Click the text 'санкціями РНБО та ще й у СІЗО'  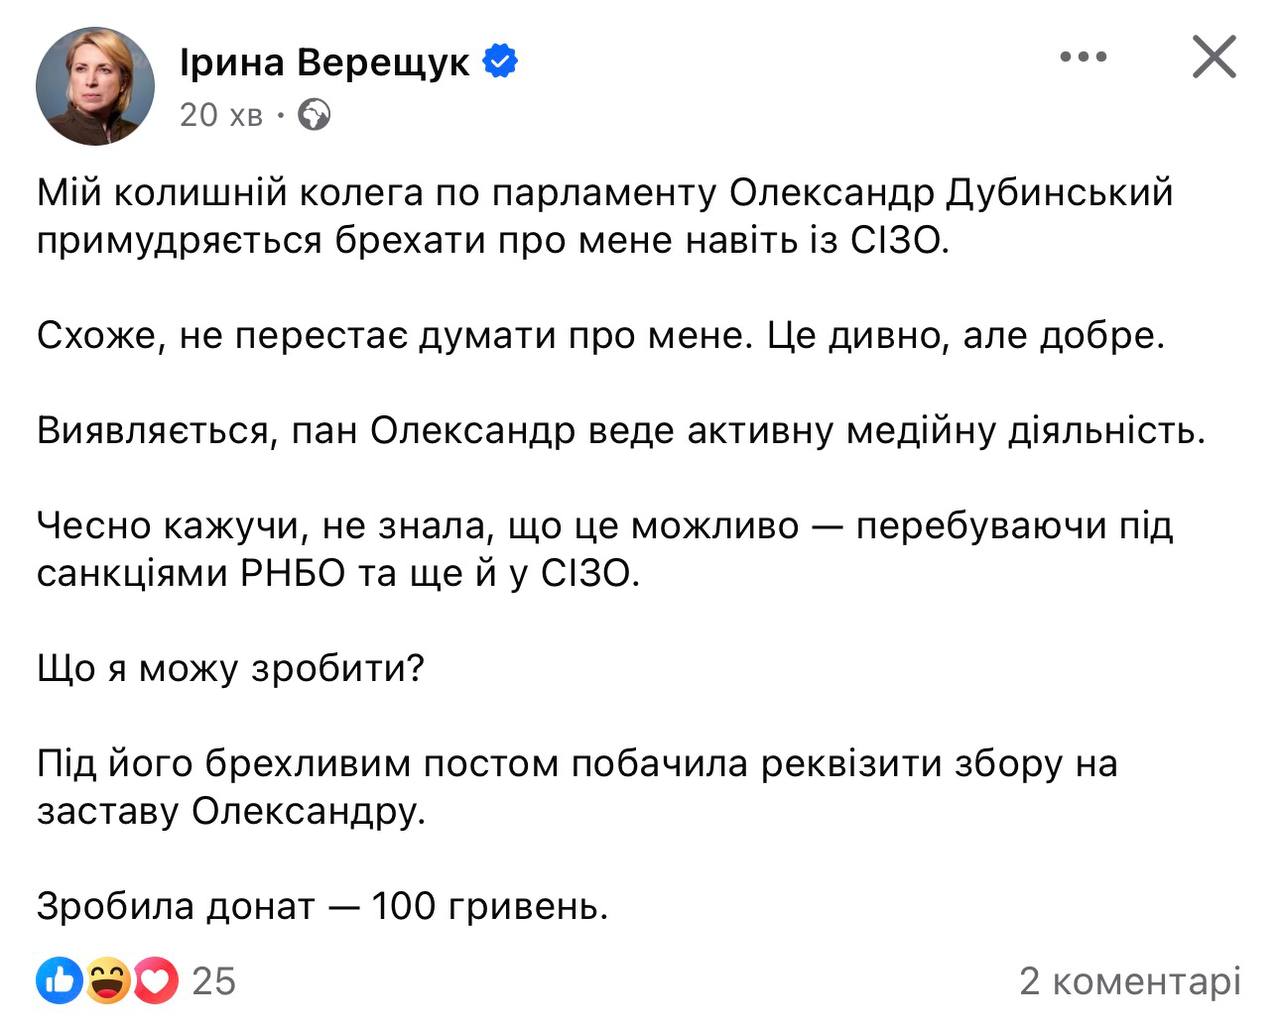click(x=337, y=573)
